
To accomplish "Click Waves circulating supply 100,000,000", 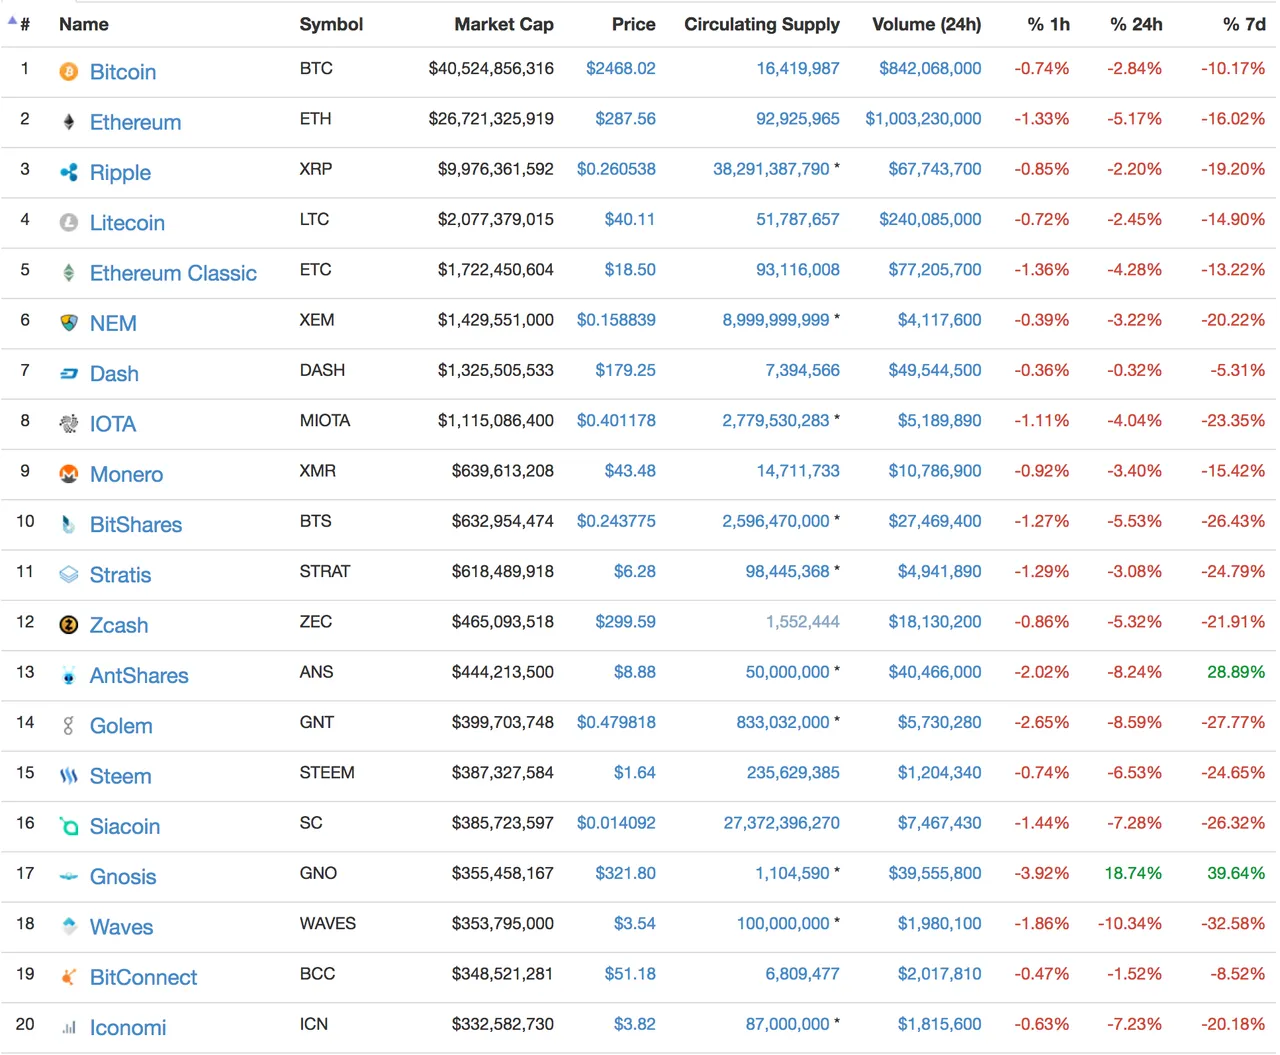I will click(x=783, y=923).
